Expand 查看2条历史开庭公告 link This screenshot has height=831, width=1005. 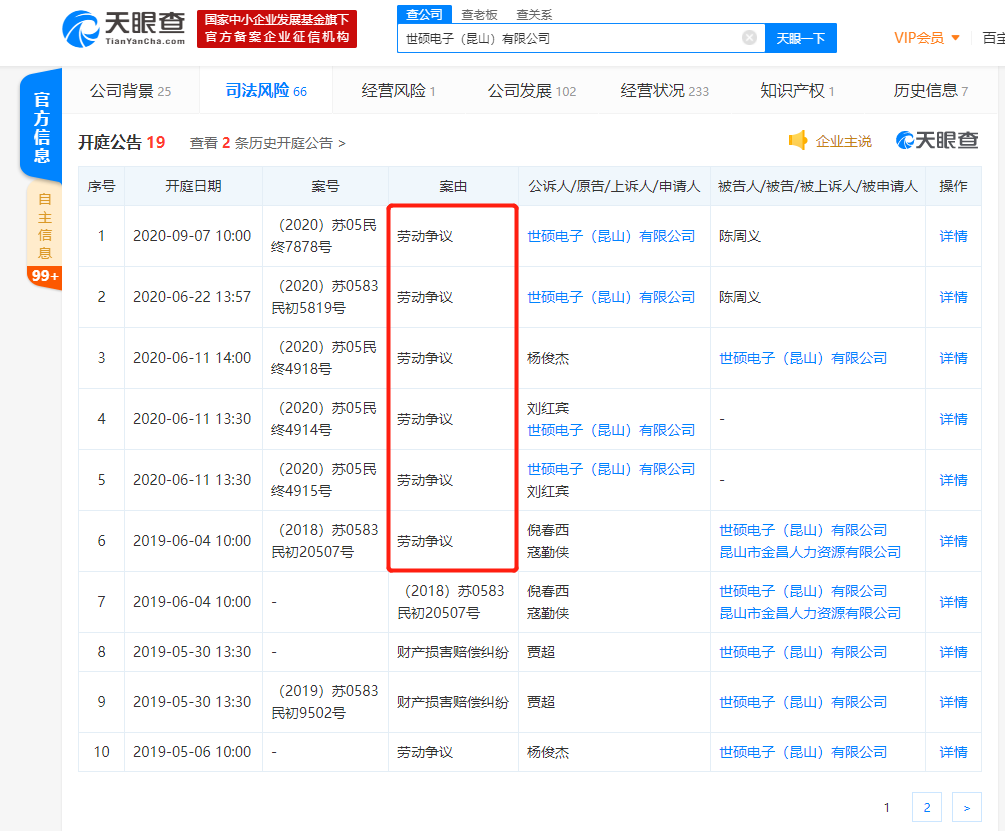pyautogui.click(x=267, y=143)
